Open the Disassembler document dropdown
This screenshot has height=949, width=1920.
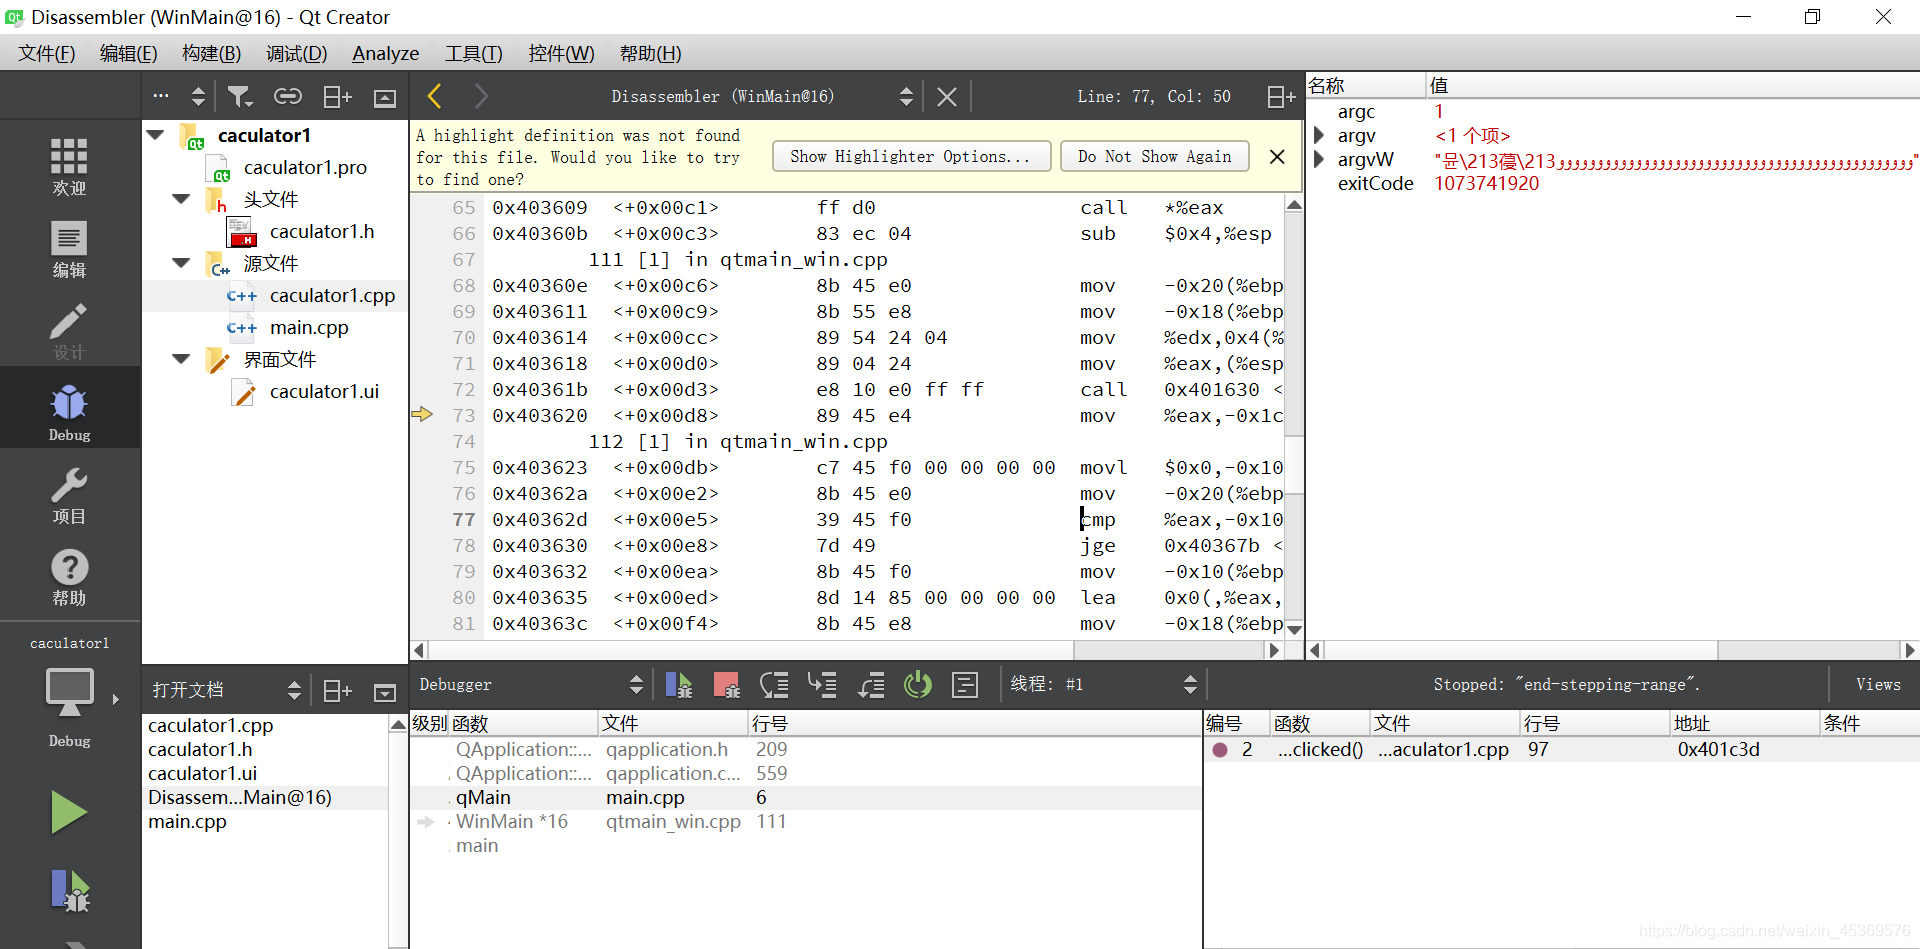906,96
